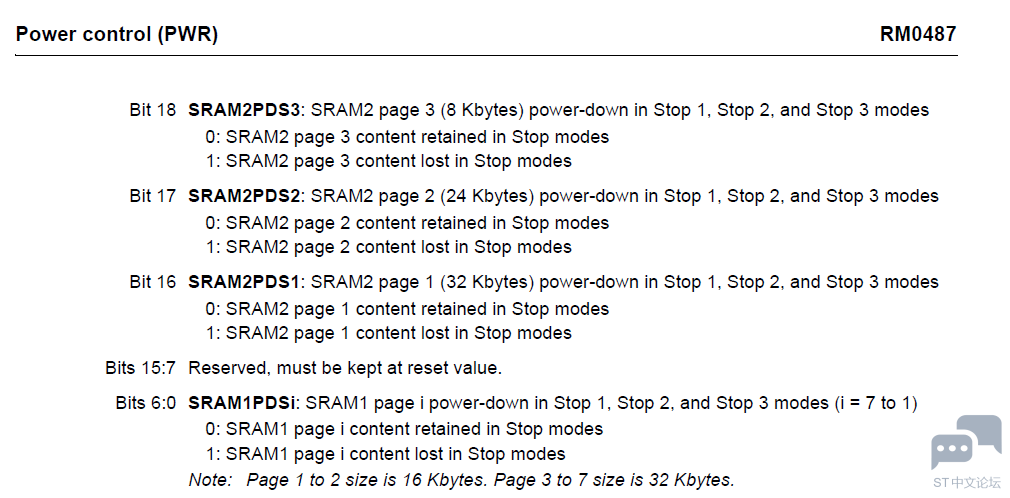Click the Bit 18 label
The image size is (1010, 498).
[152, 110]
